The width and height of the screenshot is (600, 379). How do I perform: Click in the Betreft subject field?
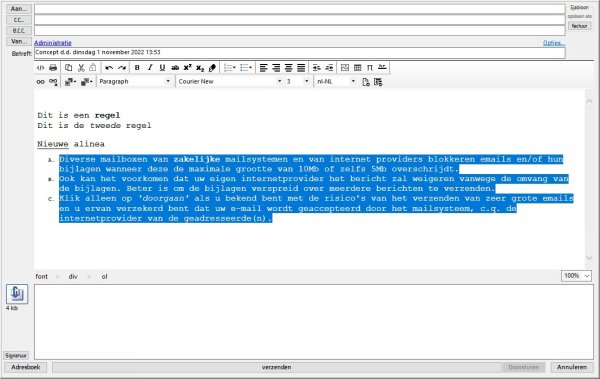pyautogui.click(x=300, y=53)
